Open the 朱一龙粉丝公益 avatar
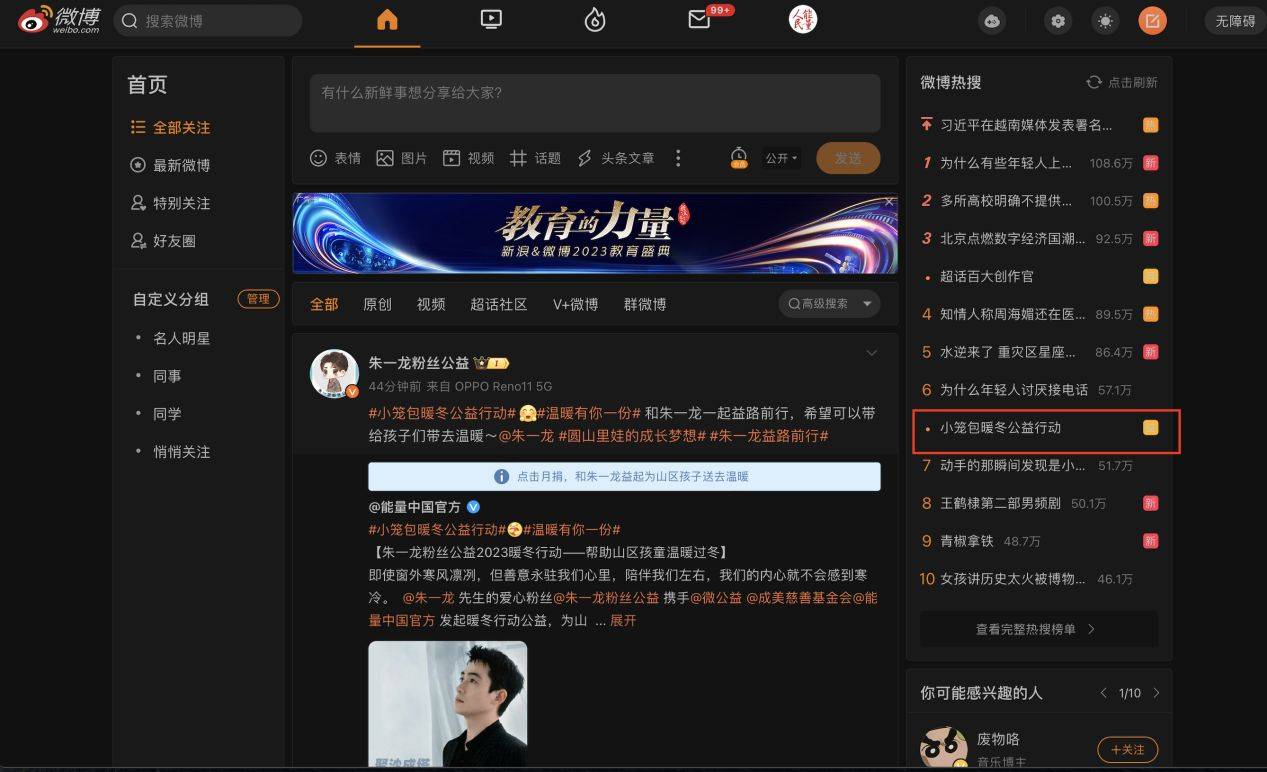1267x772 pixels. (334, 375)
